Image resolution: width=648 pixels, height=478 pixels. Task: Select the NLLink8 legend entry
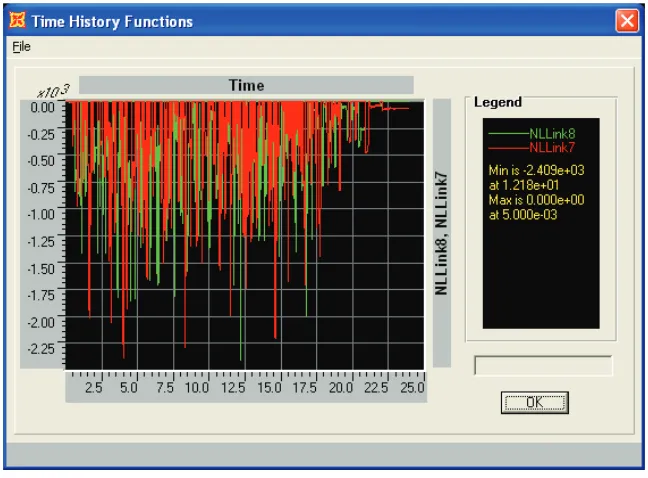[552, 133]
